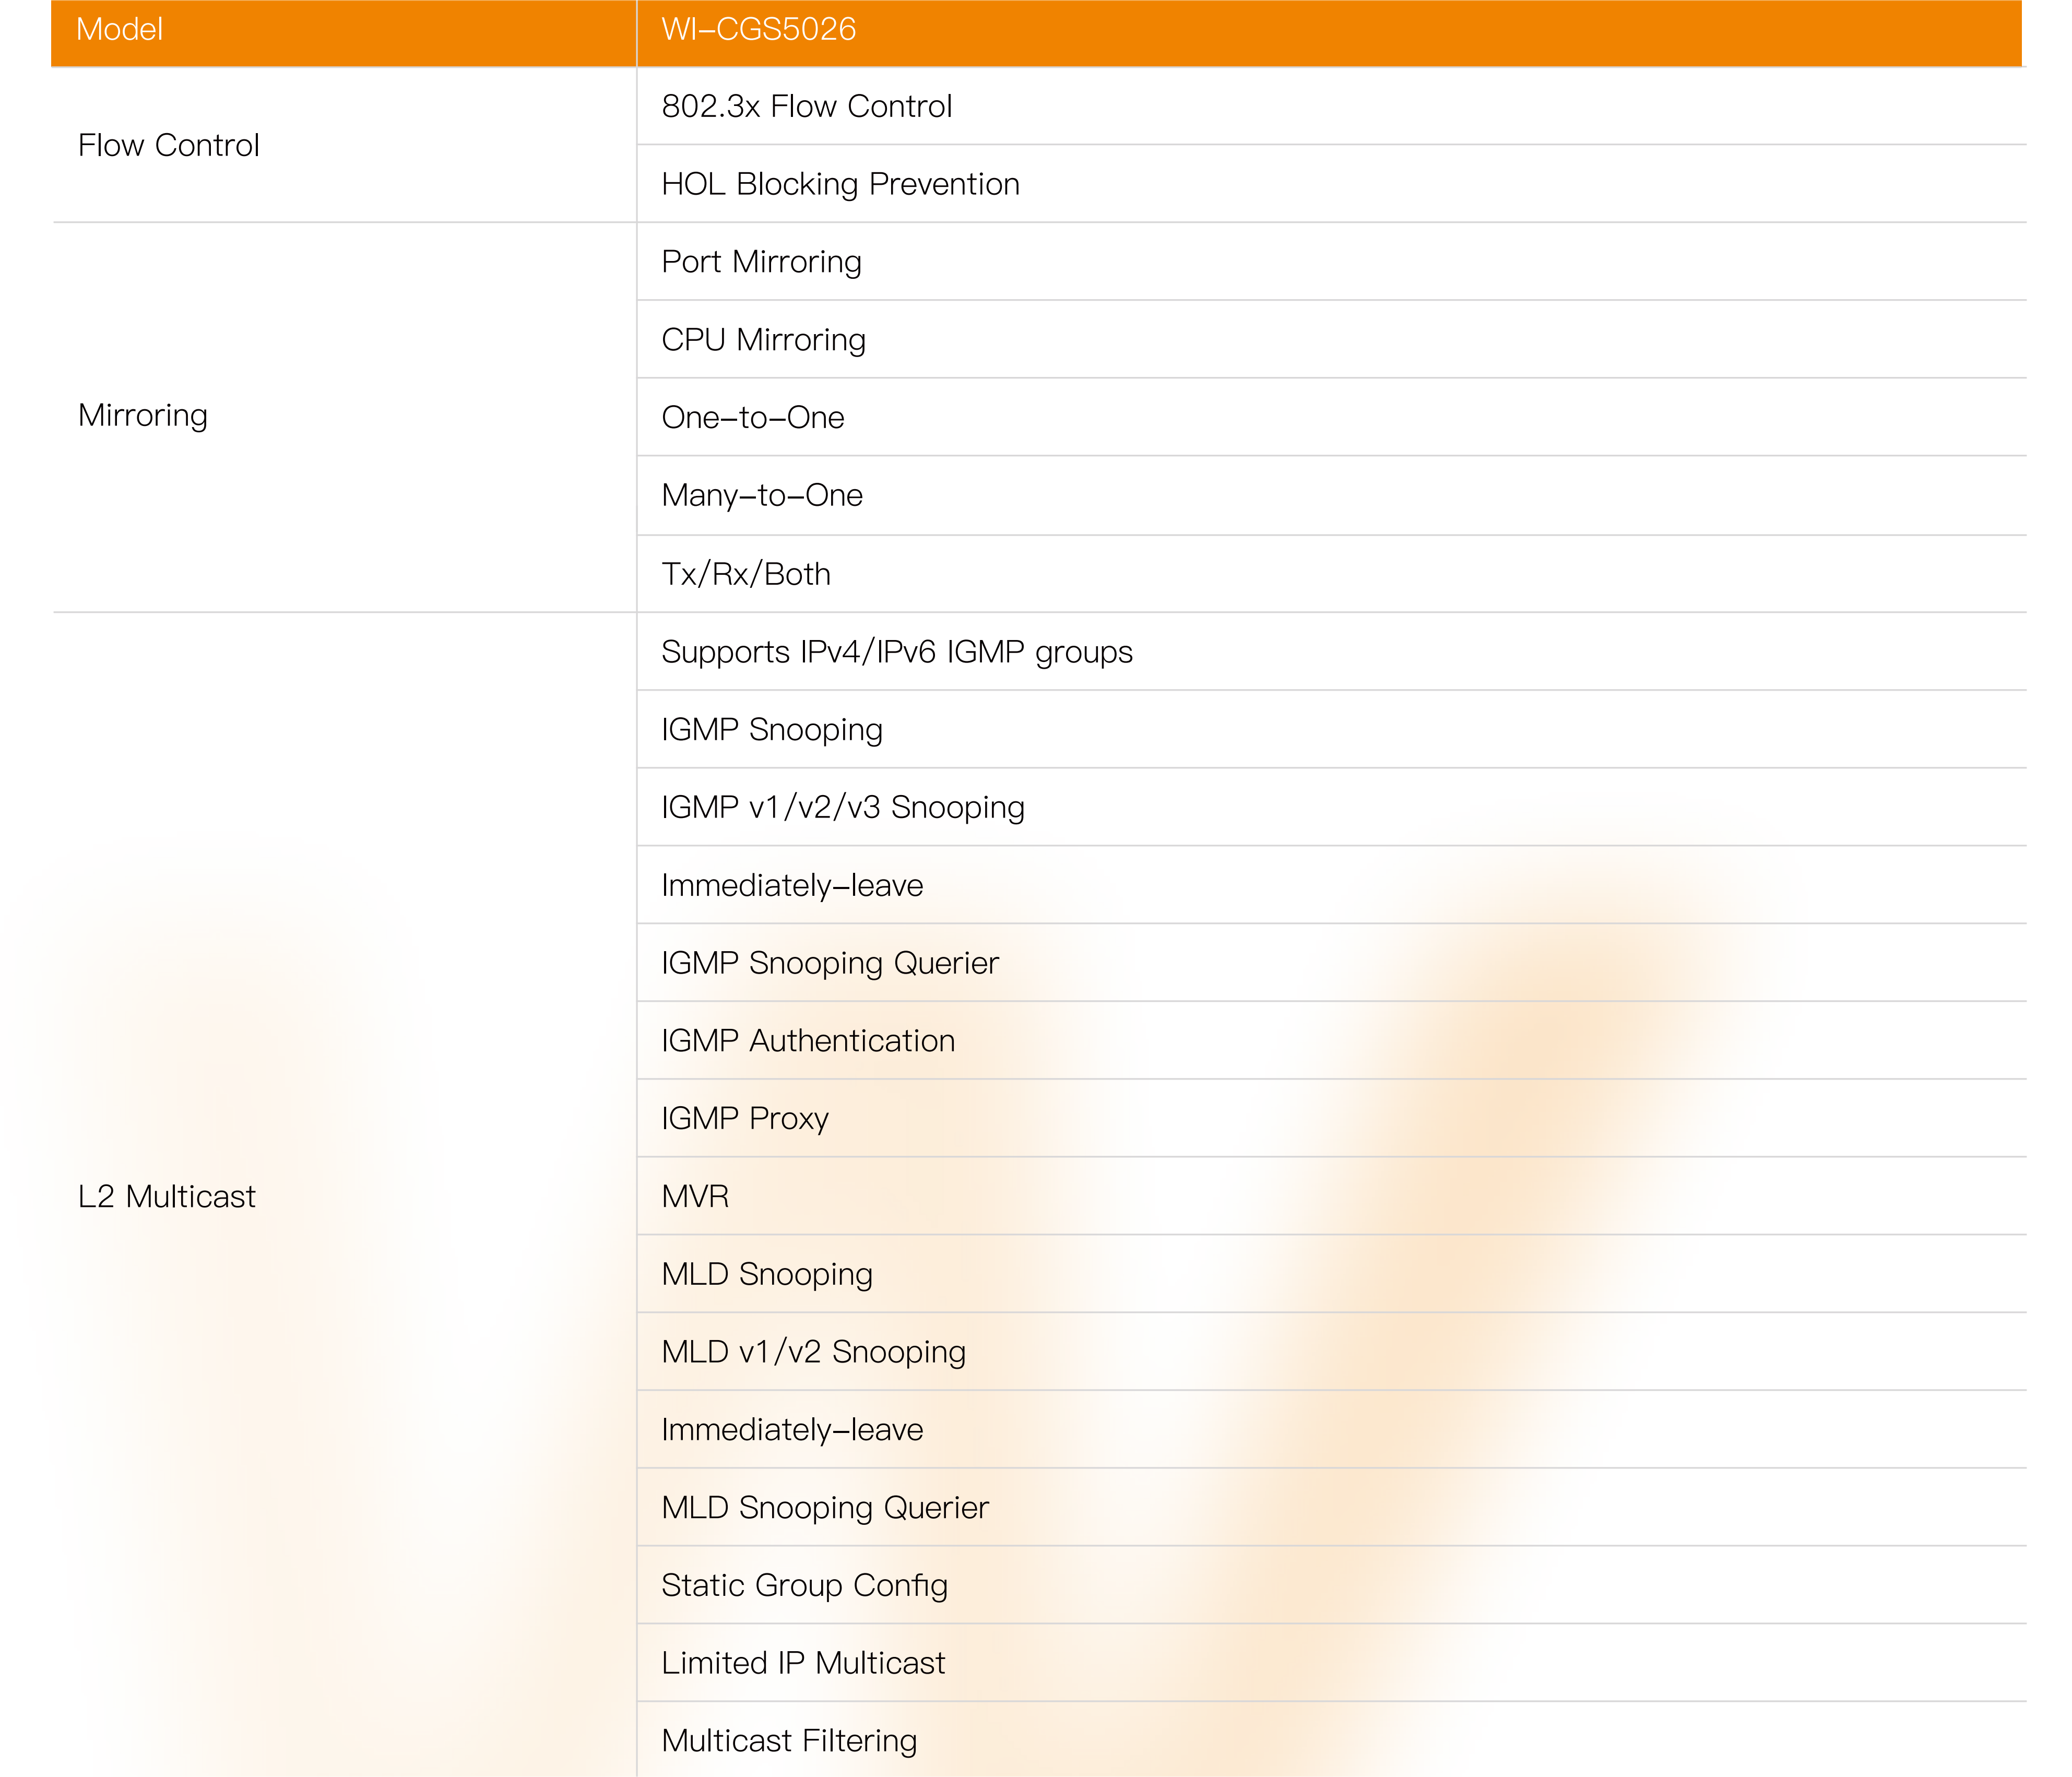The width and height of the screenshot is (2072, 1777).
Task: Click HOL Blocking Prevention entry
Action: tap(840, 184)
